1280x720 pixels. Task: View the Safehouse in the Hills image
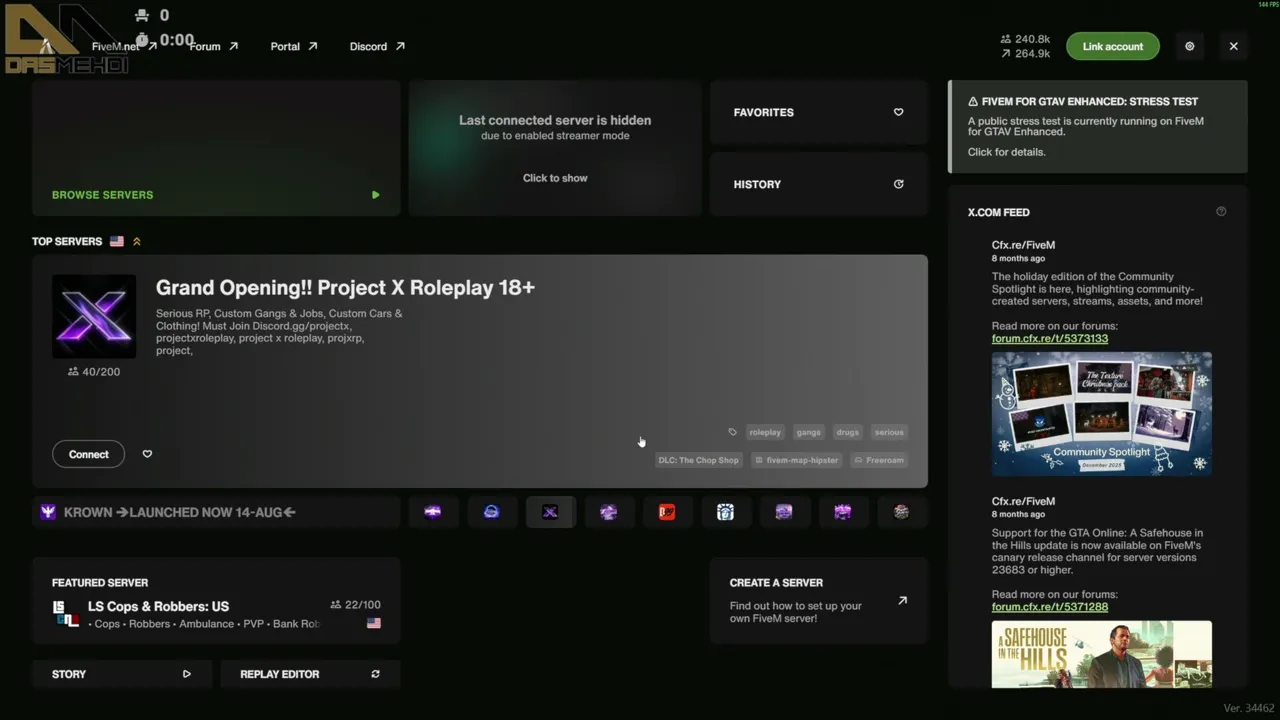pos(1102,654)
